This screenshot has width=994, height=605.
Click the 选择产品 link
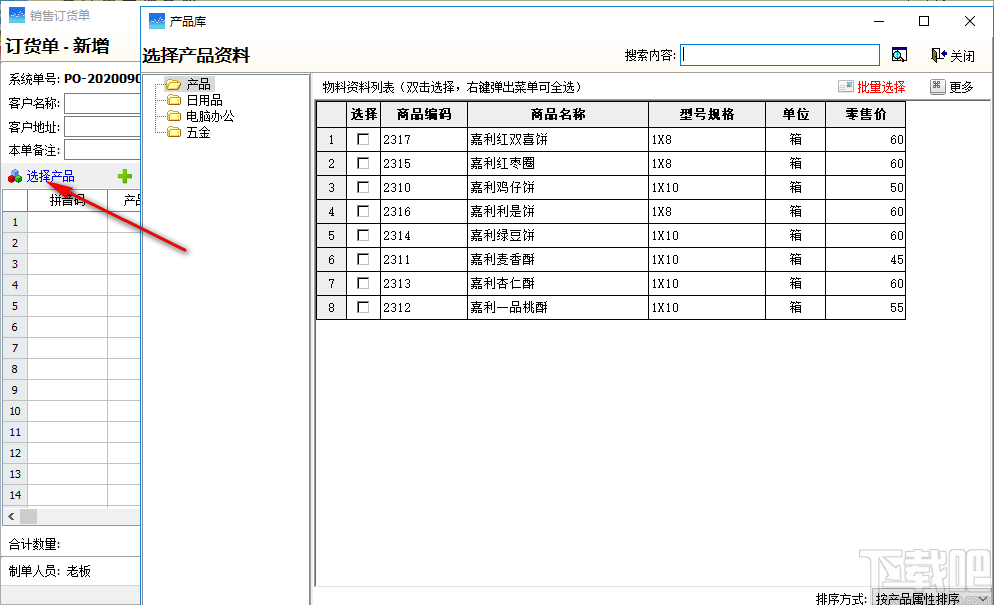52,176
